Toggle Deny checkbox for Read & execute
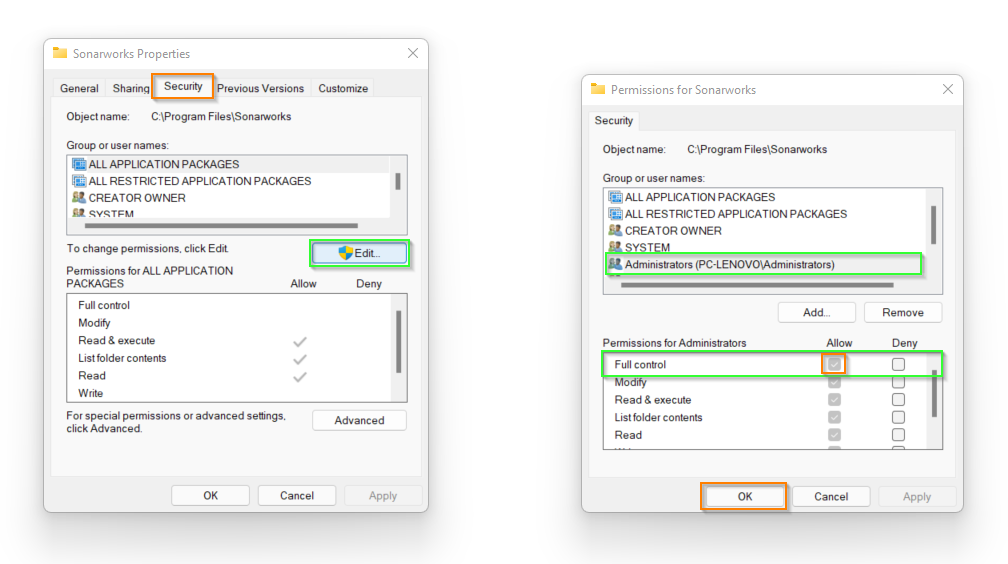Screen dimensions: 1008x564 (x=898, y=399)
